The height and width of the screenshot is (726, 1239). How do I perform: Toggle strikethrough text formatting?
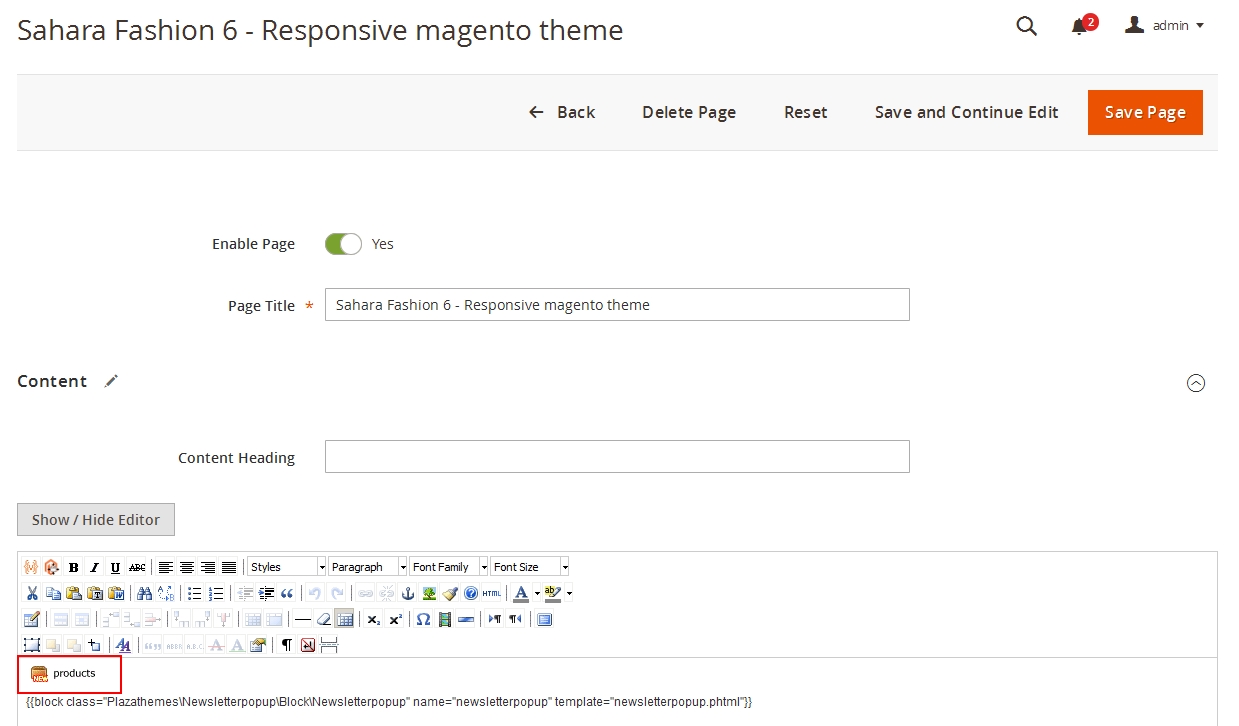(x=137, y=567)
